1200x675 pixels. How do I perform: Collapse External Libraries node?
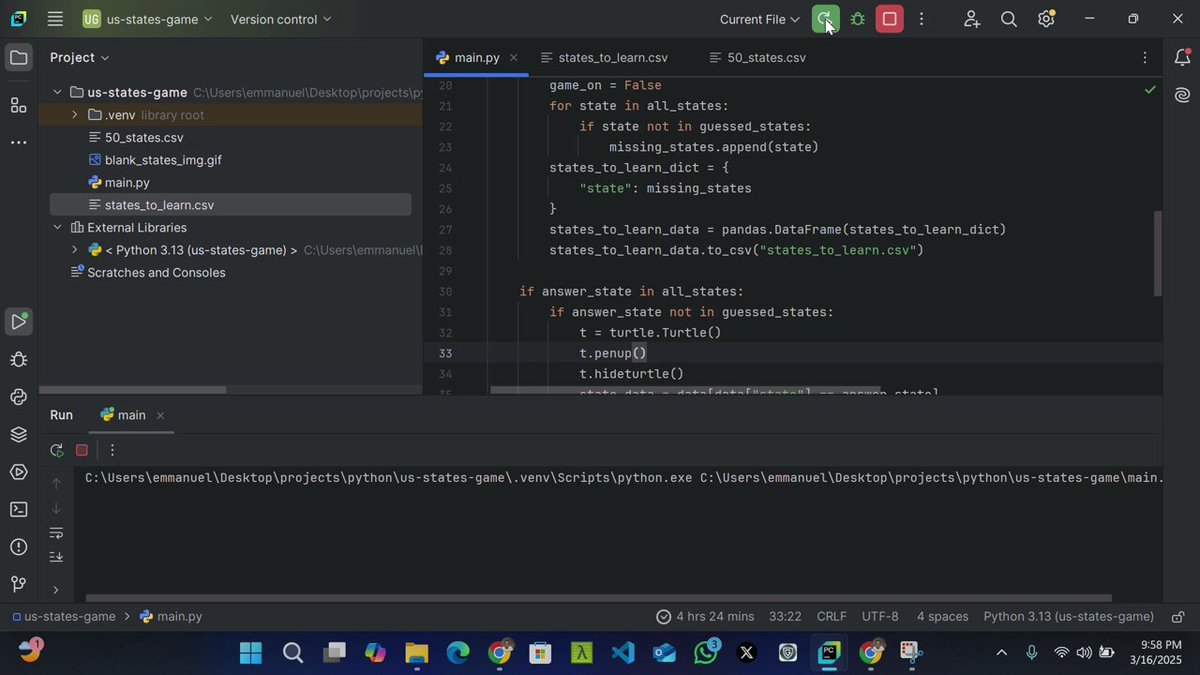tap(58, 227)
